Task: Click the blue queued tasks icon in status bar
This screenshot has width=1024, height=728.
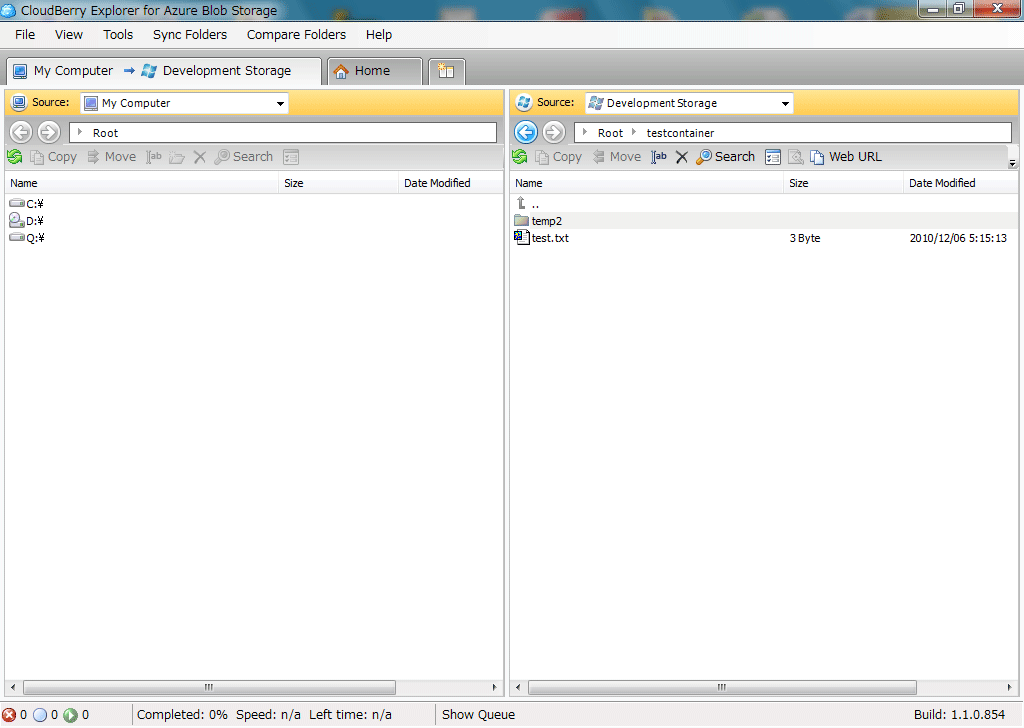Action: click(x=40, y=715)
